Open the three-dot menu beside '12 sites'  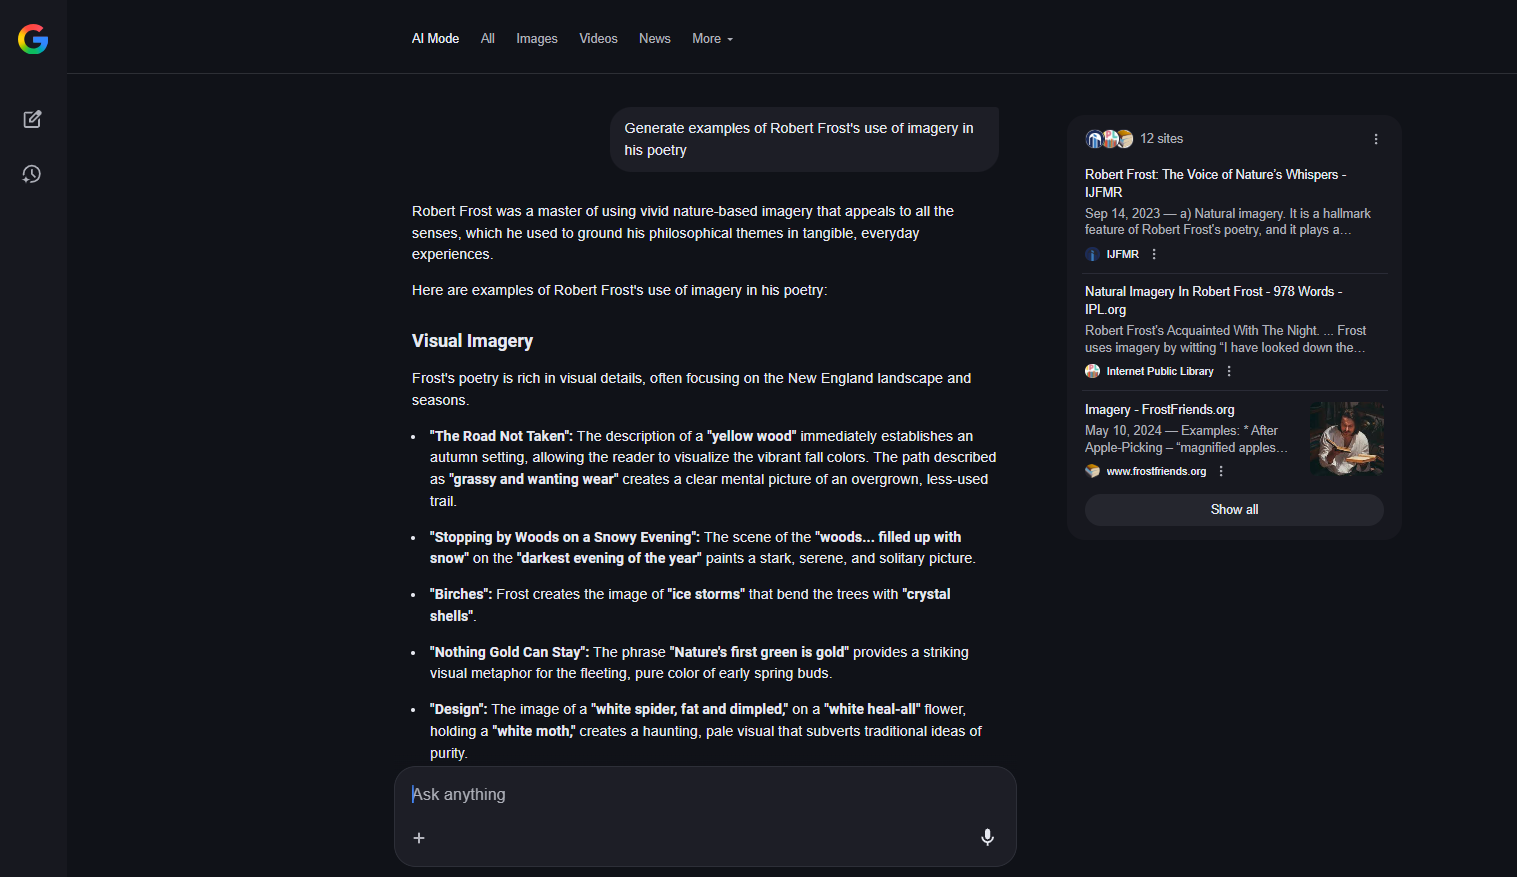click(x=1375, y=139)
